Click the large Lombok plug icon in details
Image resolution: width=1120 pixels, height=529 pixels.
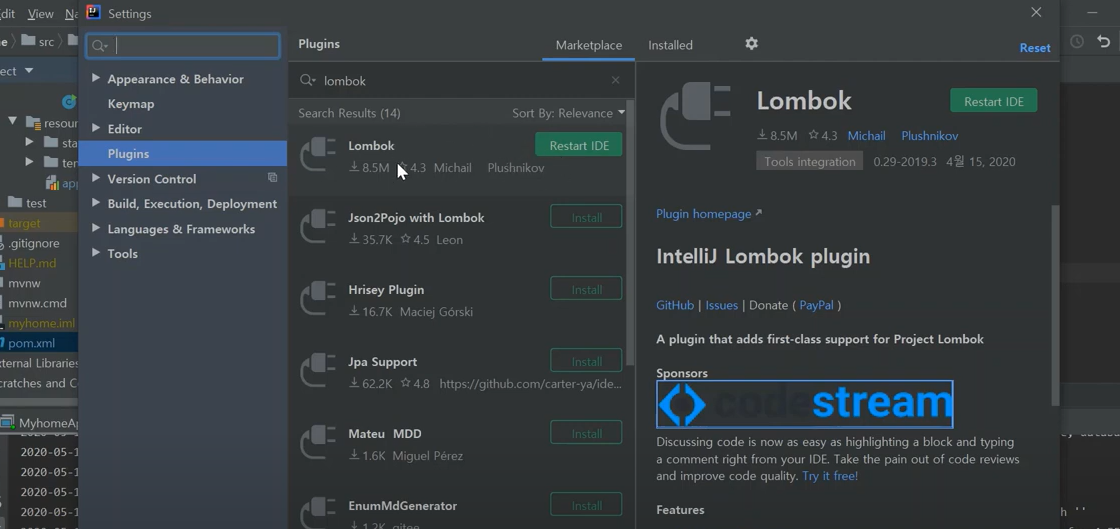[695, 116]
